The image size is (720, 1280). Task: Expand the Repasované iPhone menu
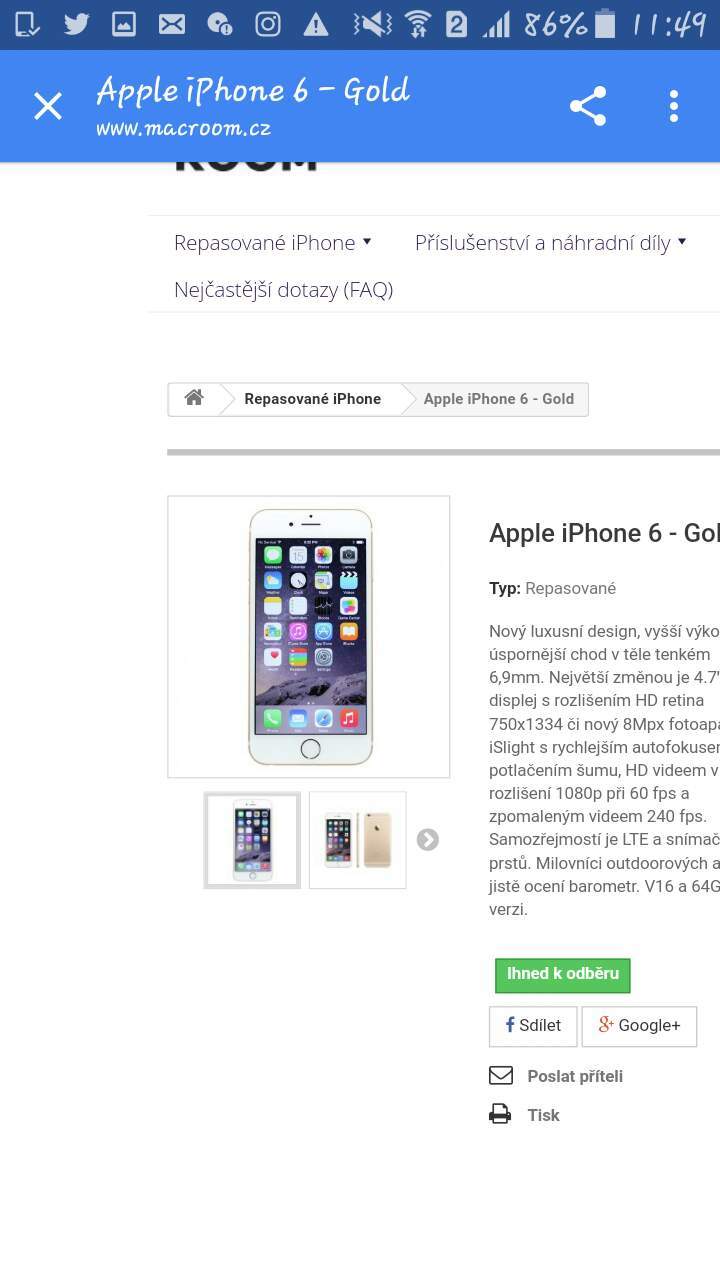[x=273, y=242]
